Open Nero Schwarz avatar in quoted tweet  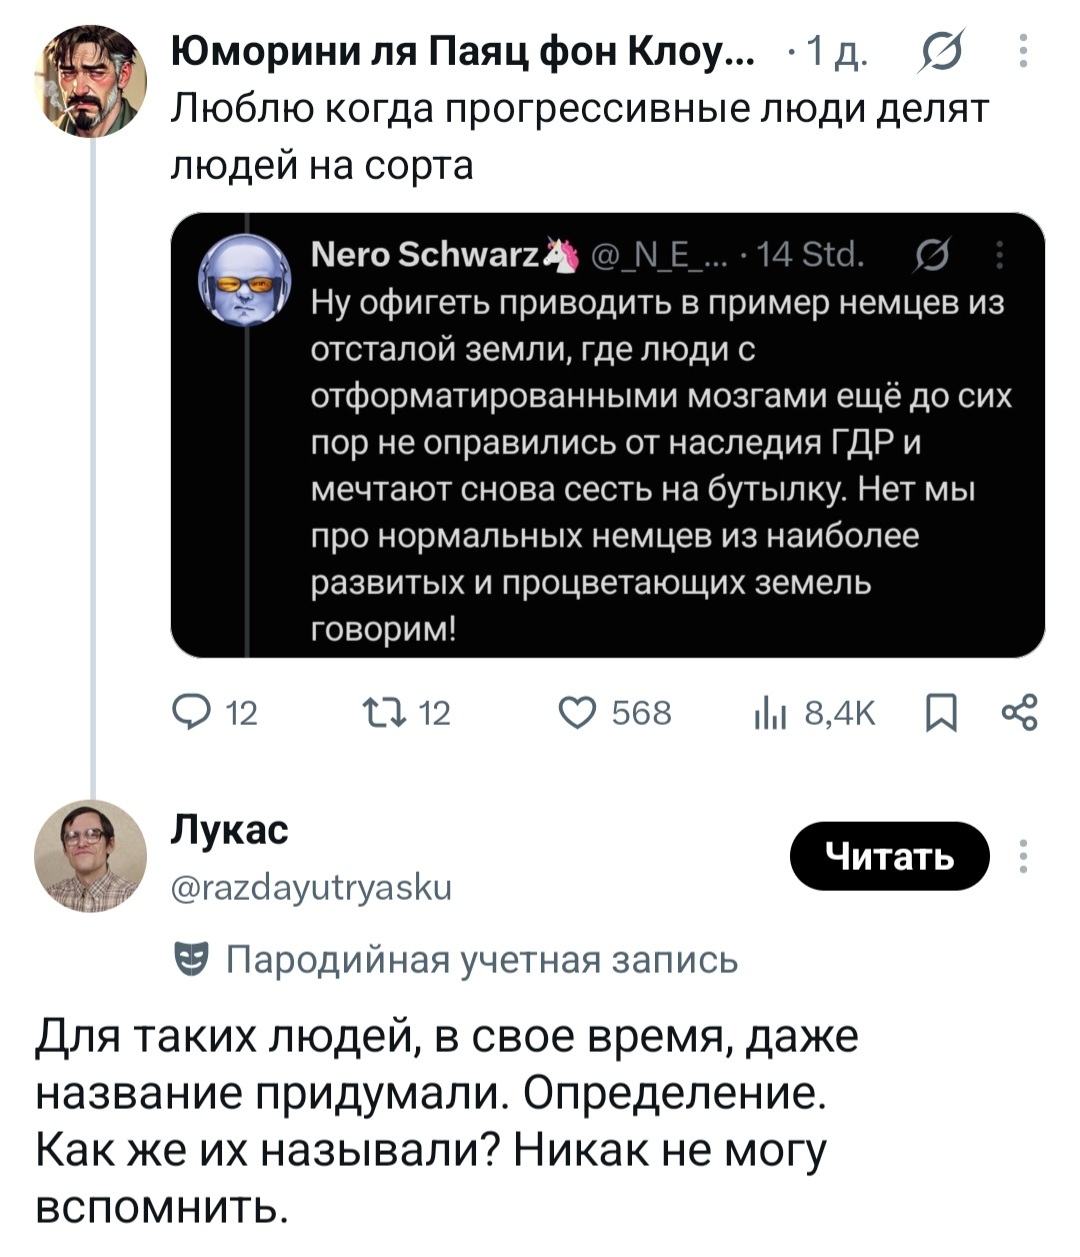coord(241,280)
